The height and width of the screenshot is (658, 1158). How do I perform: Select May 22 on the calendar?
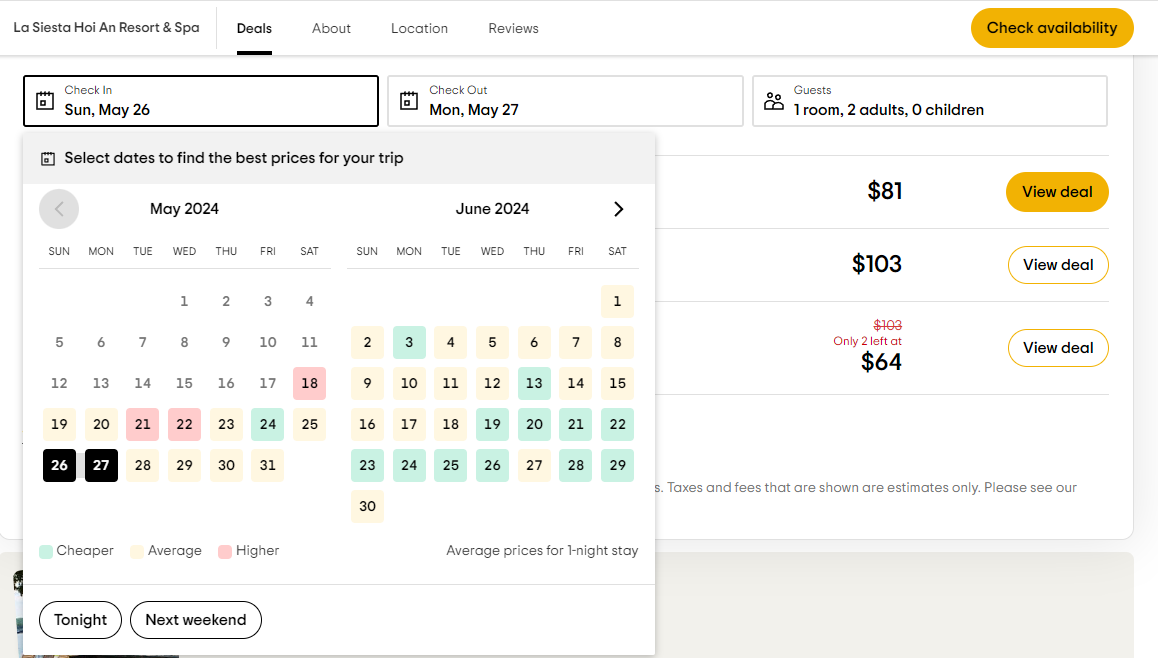184,425
